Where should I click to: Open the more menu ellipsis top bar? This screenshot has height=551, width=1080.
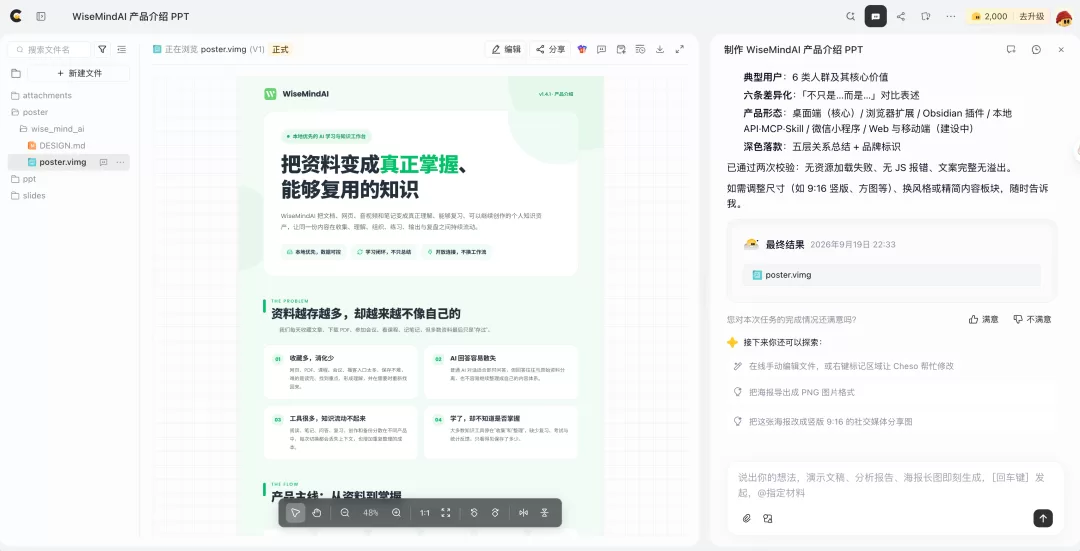click(951, 16)
